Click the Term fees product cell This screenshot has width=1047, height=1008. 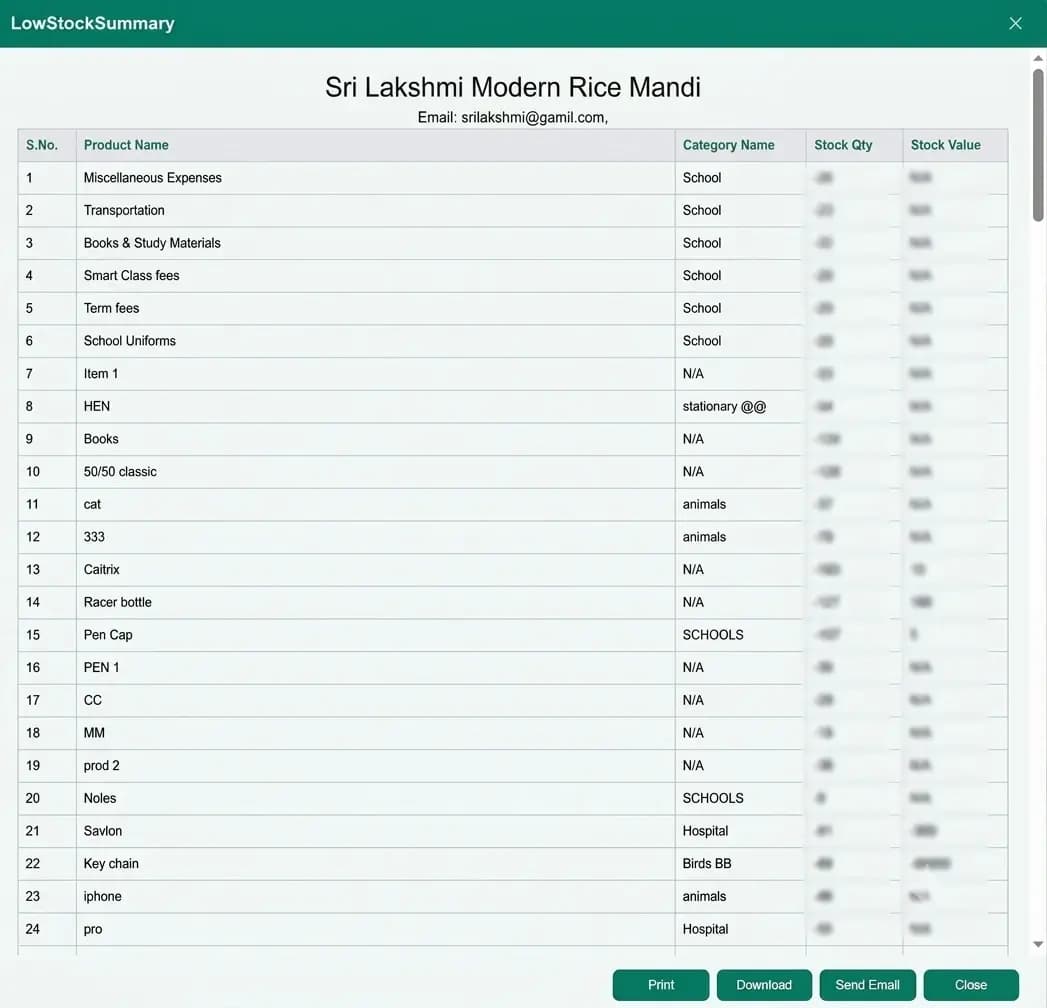coord(375,308)
